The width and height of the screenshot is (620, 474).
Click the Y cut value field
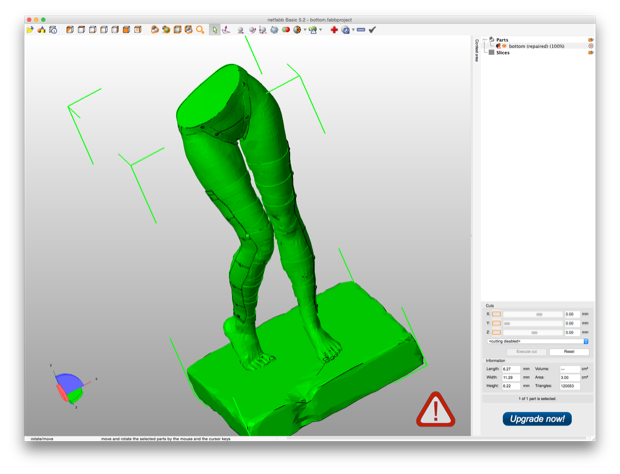coord(572,323)
